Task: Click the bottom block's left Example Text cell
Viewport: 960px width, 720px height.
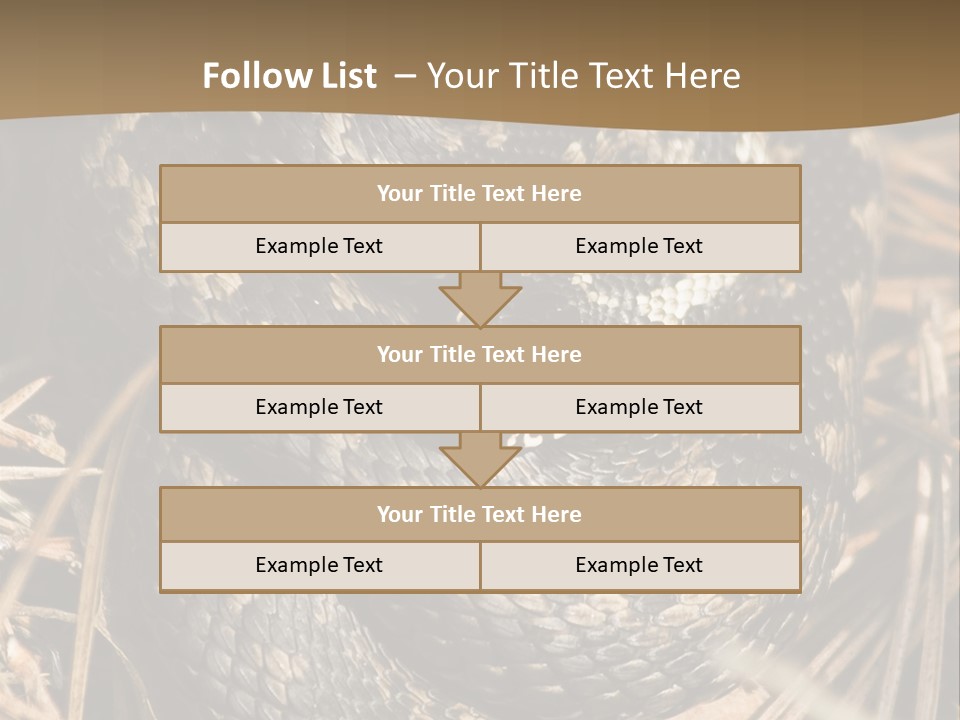Action: 319,565
